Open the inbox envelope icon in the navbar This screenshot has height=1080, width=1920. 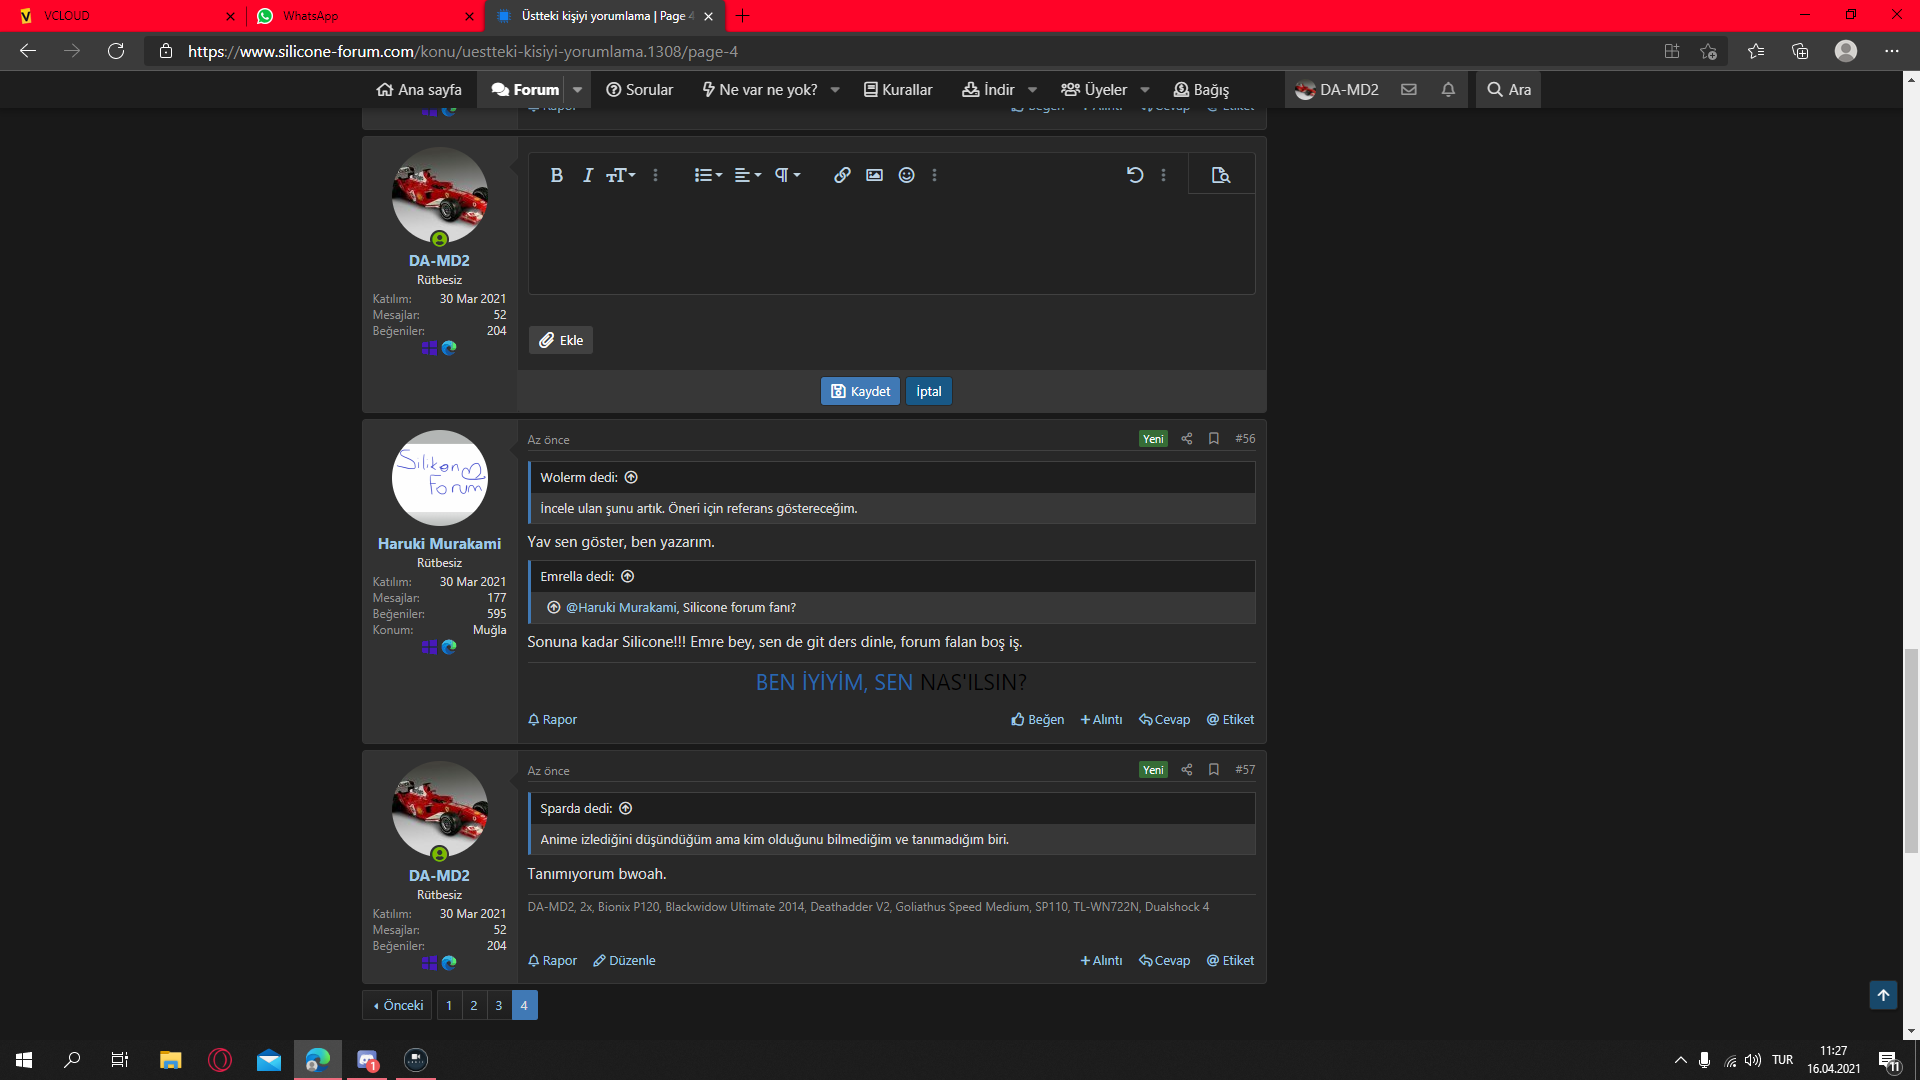pyautogui.click(x=1409, y=89)
